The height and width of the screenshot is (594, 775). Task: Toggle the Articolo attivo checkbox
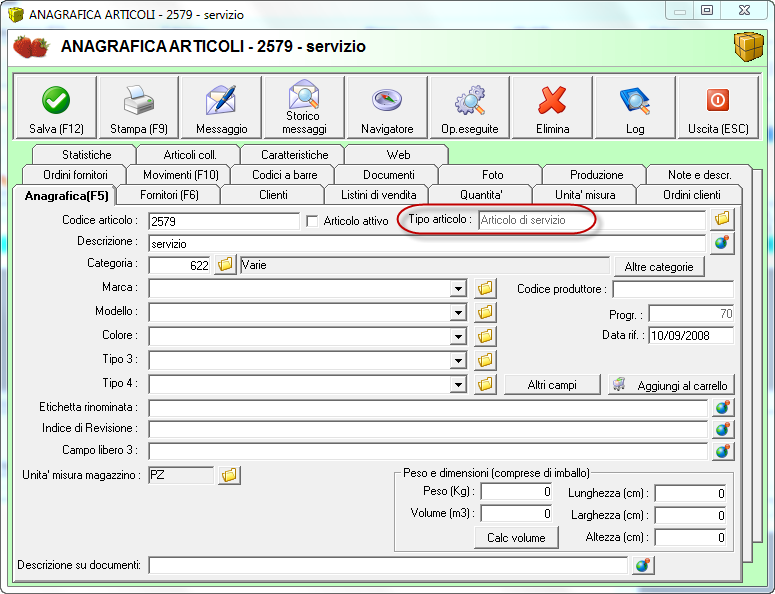point(312,221)
